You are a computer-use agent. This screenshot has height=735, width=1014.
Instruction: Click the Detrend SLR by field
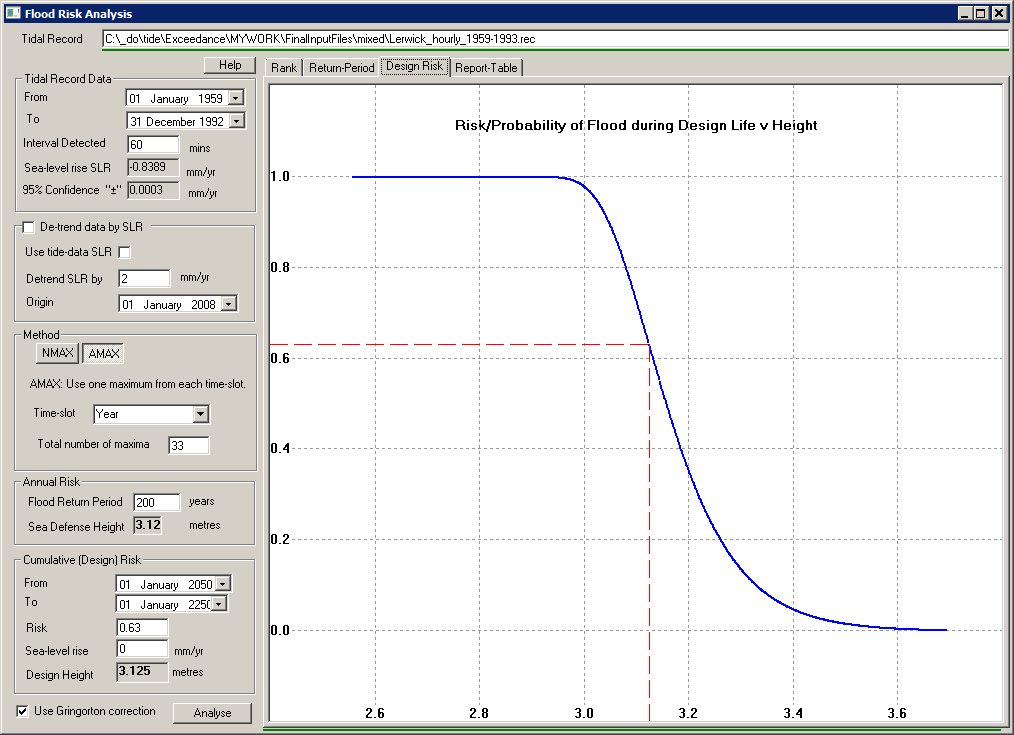tap(144, 279)
